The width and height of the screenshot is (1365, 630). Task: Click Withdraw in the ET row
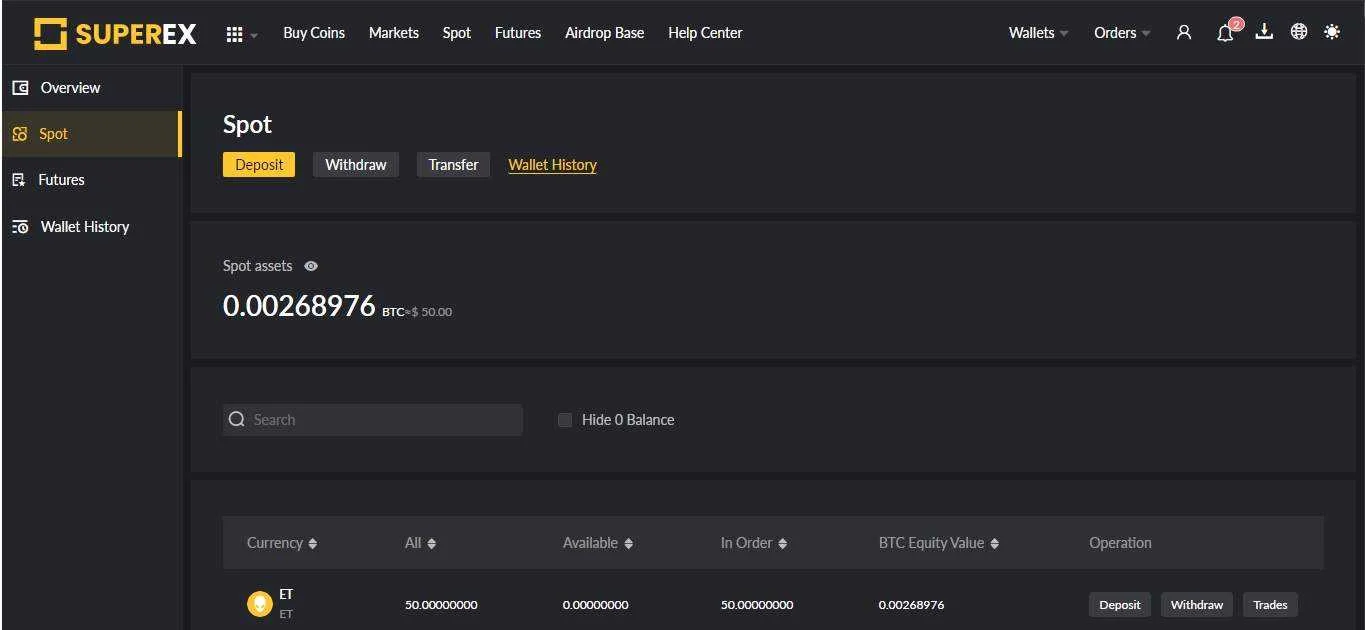point(1197,604)
